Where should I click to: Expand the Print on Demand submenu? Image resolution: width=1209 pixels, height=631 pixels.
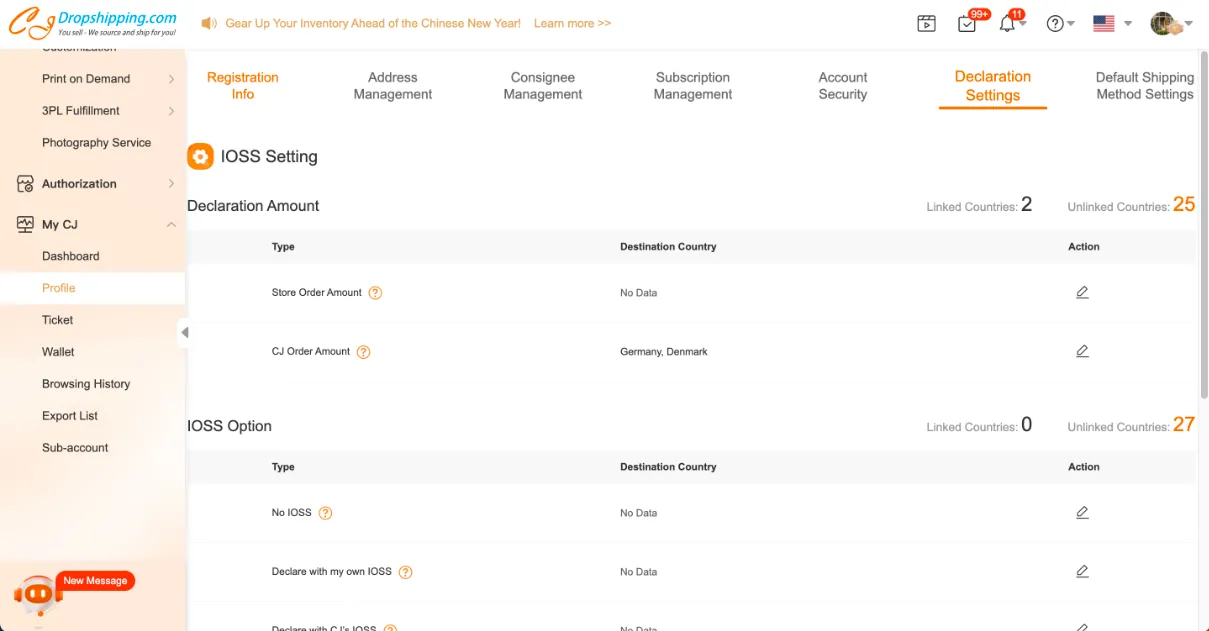pyautogui.click(x=171, y=79)
